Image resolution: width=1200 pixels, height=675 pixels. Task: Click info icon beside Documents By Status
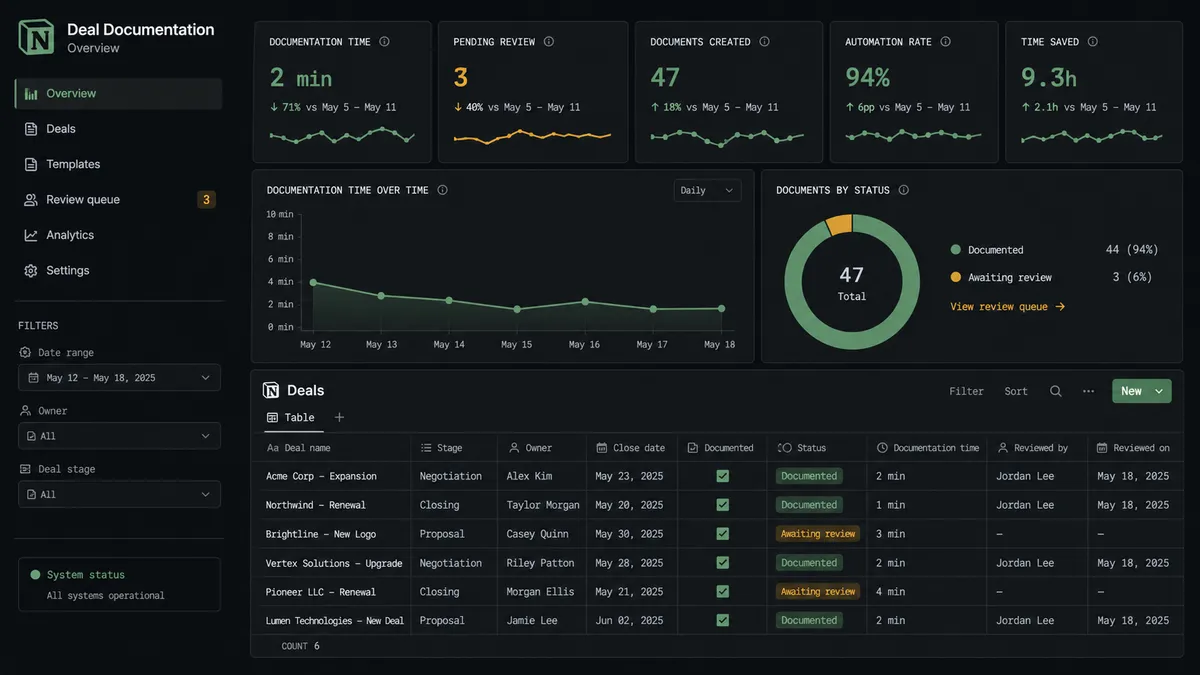pyautogui.click(x=904, y=190)
